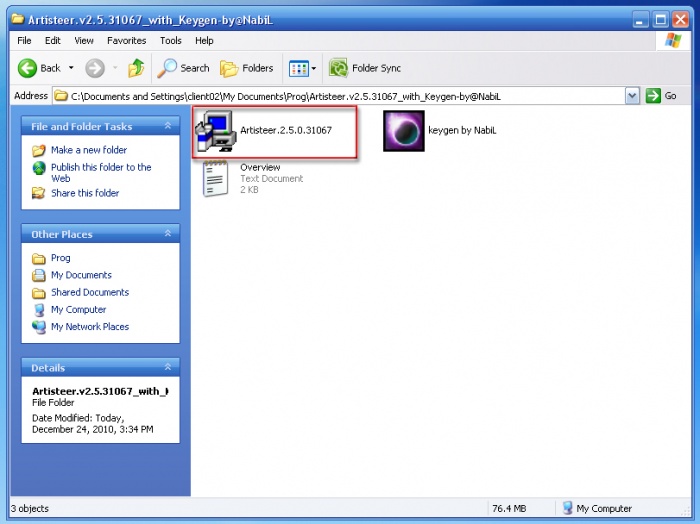Click the 76.4 MB status bar entry
The image size is (700, 524).
[x=509, y=508]
